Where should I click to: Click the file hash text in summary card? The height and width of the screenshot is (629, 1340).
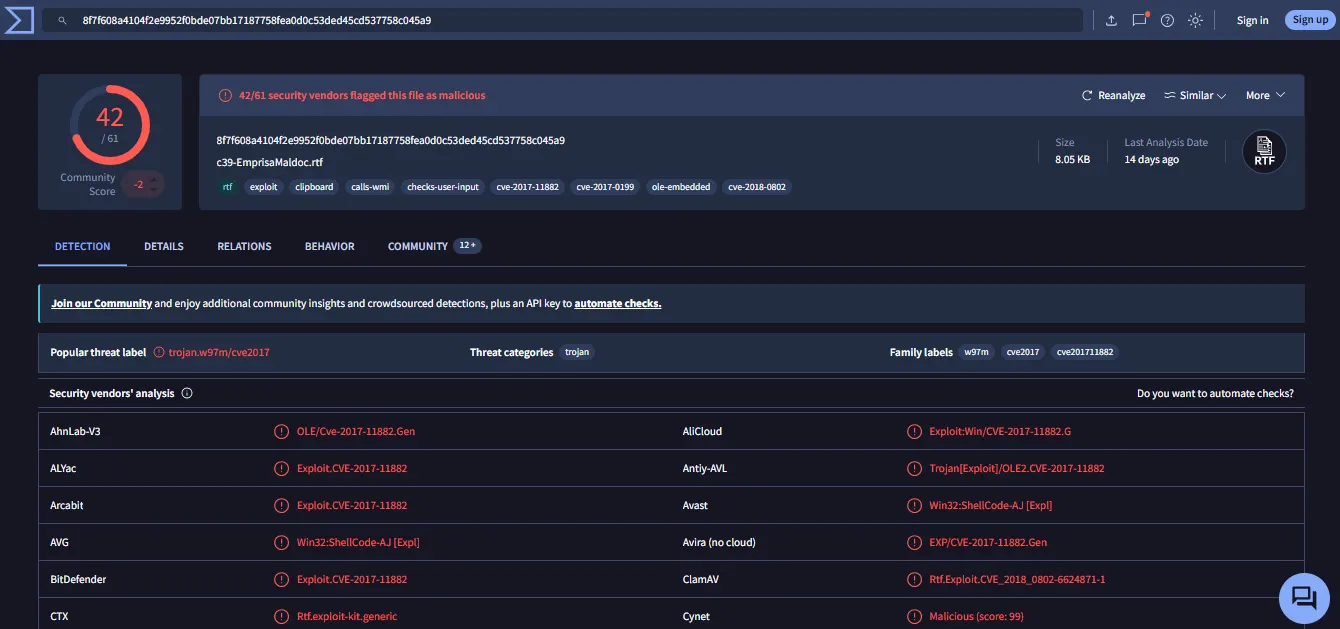tap(390, 140)
